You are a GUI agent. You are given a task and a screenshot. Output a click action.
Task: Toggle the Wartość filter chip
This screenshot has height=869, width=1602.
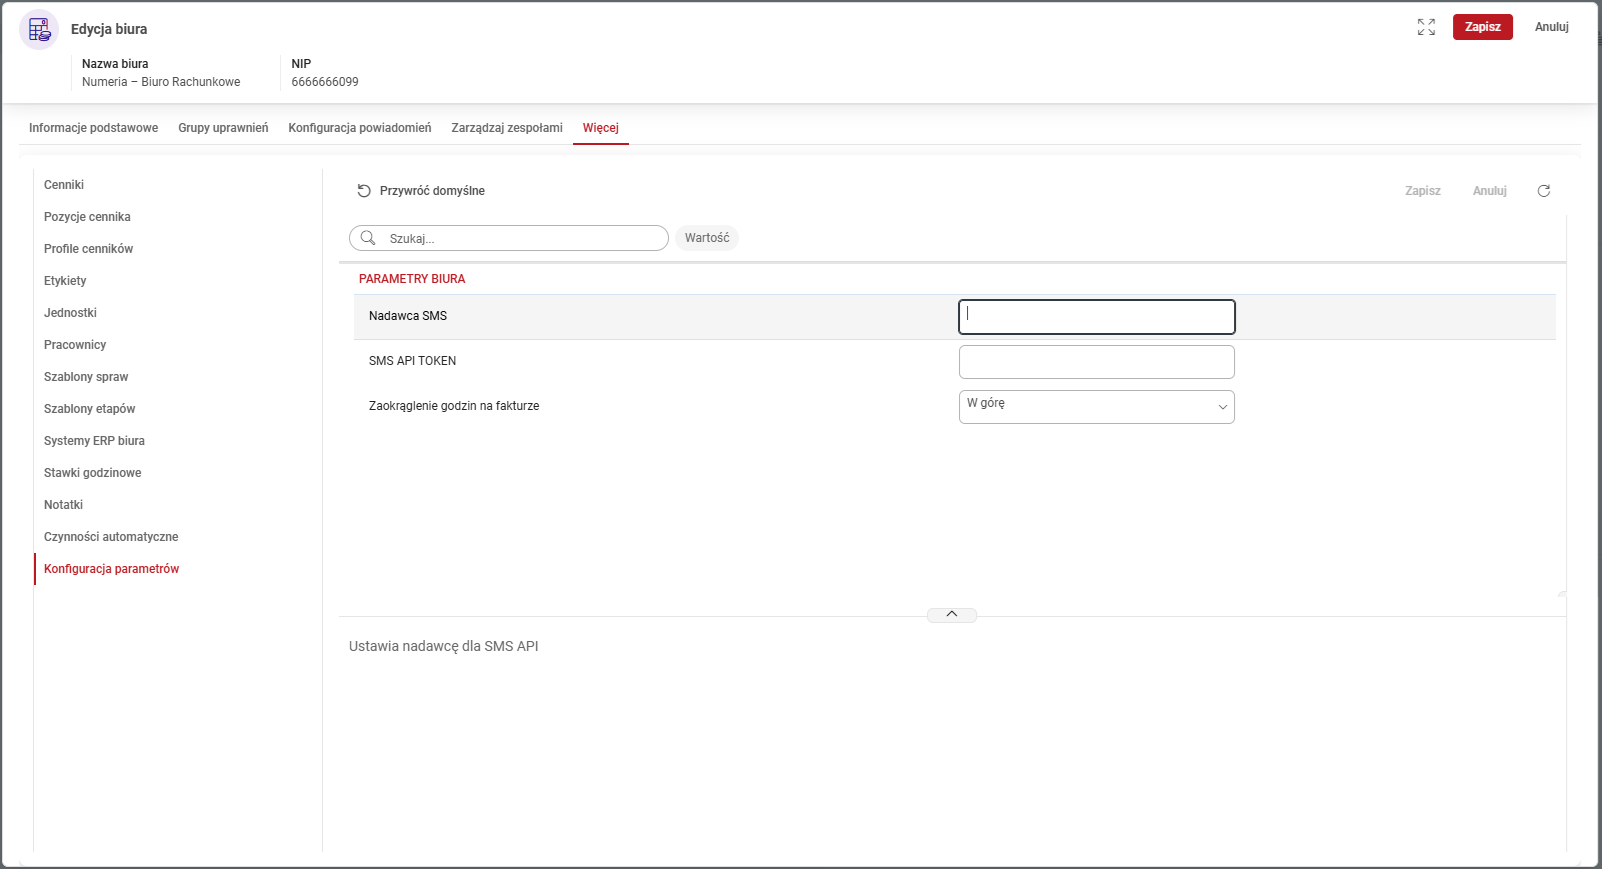[706, 238]
